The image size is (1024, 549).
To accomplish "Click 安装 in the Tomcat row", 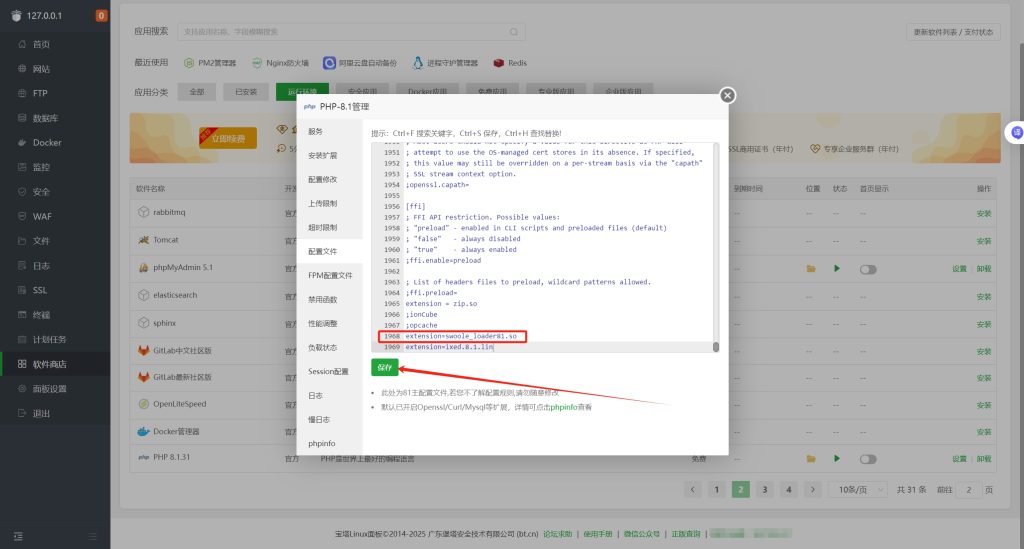I will (x=984, y=241).
